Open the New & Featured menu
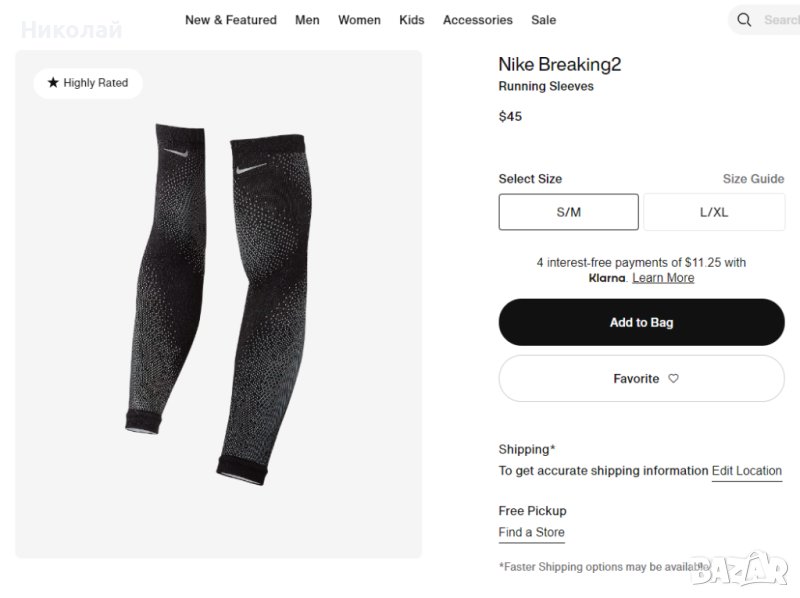Screen dimensions: 800x598 pos(230,20)
